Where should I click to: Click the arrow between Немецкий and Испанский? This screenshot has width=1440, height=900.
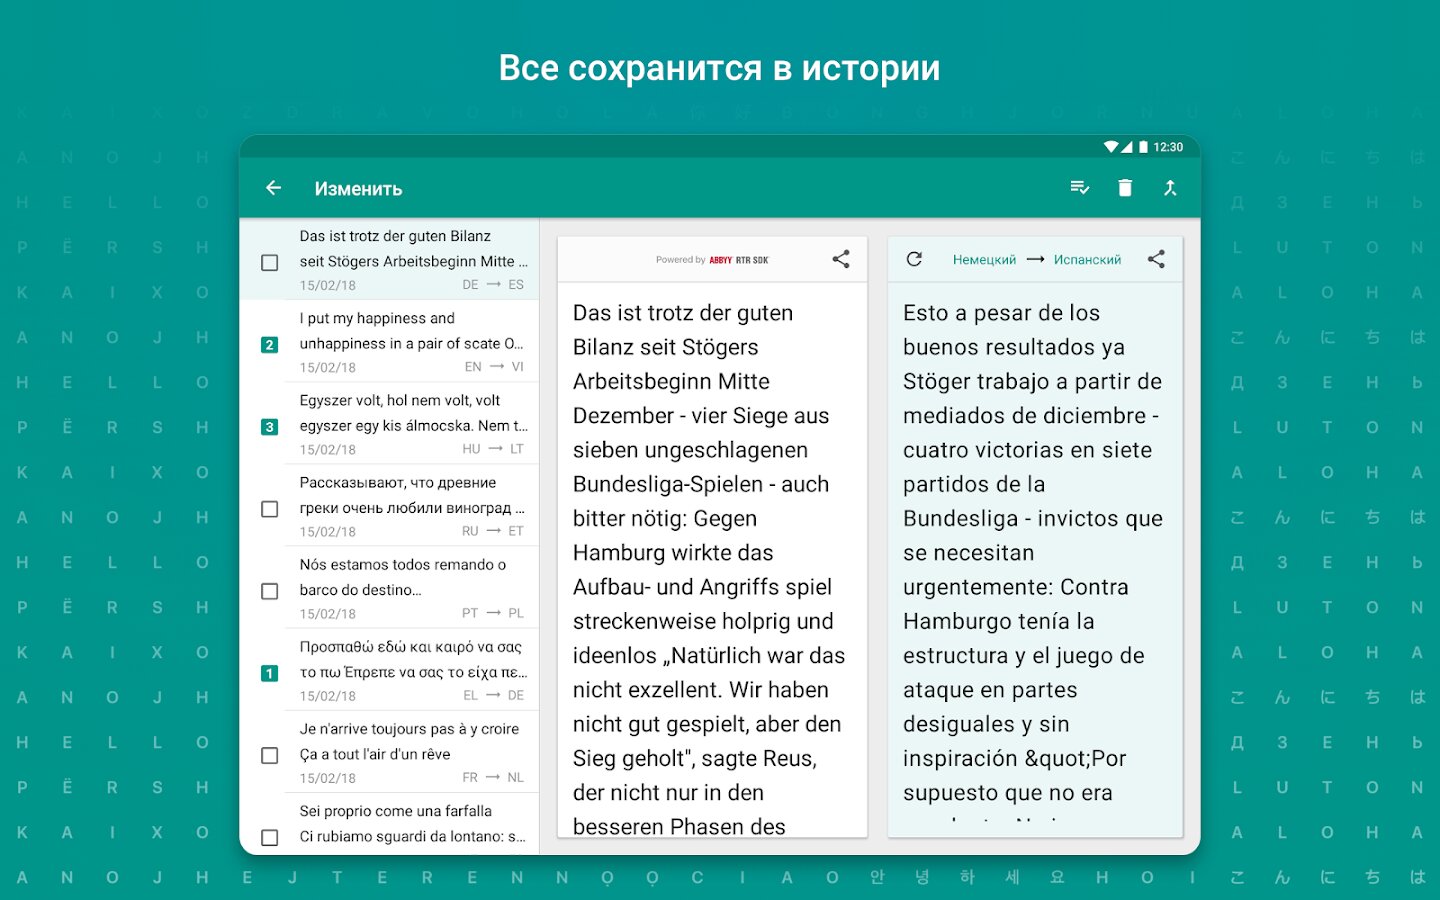pyautogui.click(x=1035, y=260)
